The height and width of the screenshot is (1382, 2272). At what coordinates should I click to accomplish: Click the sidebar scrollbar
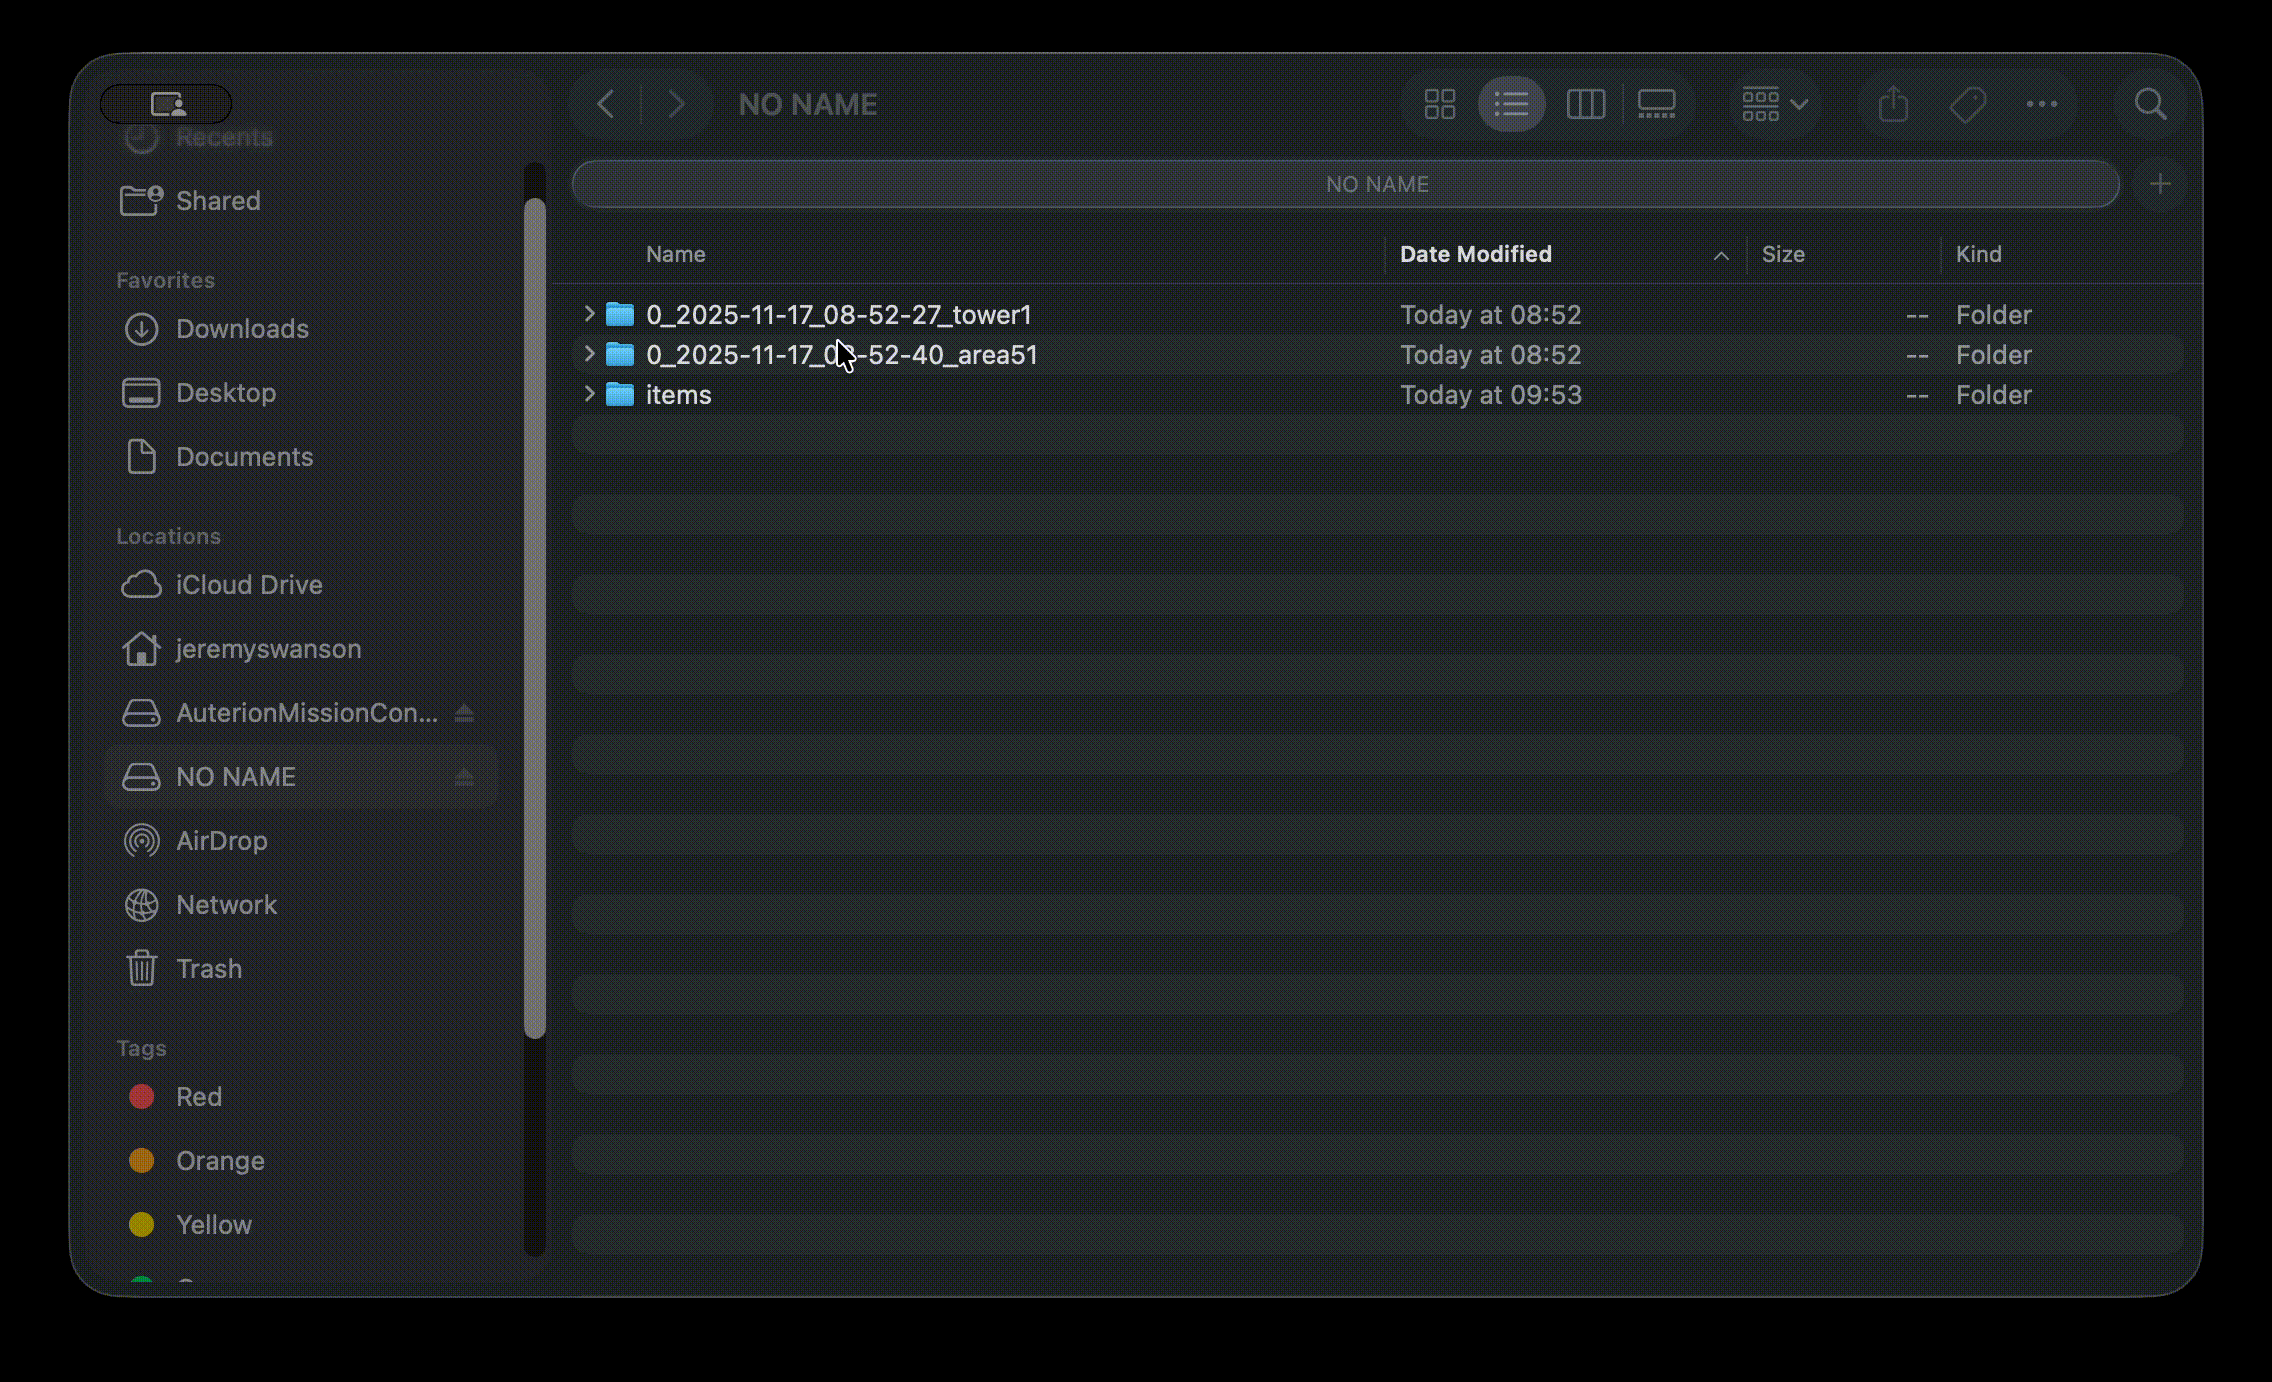pos(535,620)
